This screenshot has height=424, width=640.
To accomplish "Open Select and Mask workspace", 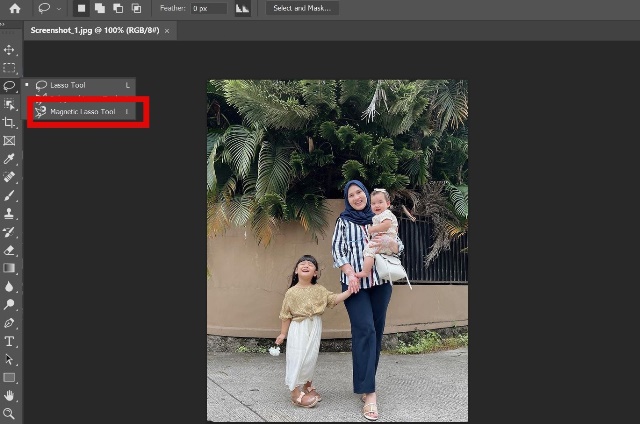I will click(x=302, y=8).
